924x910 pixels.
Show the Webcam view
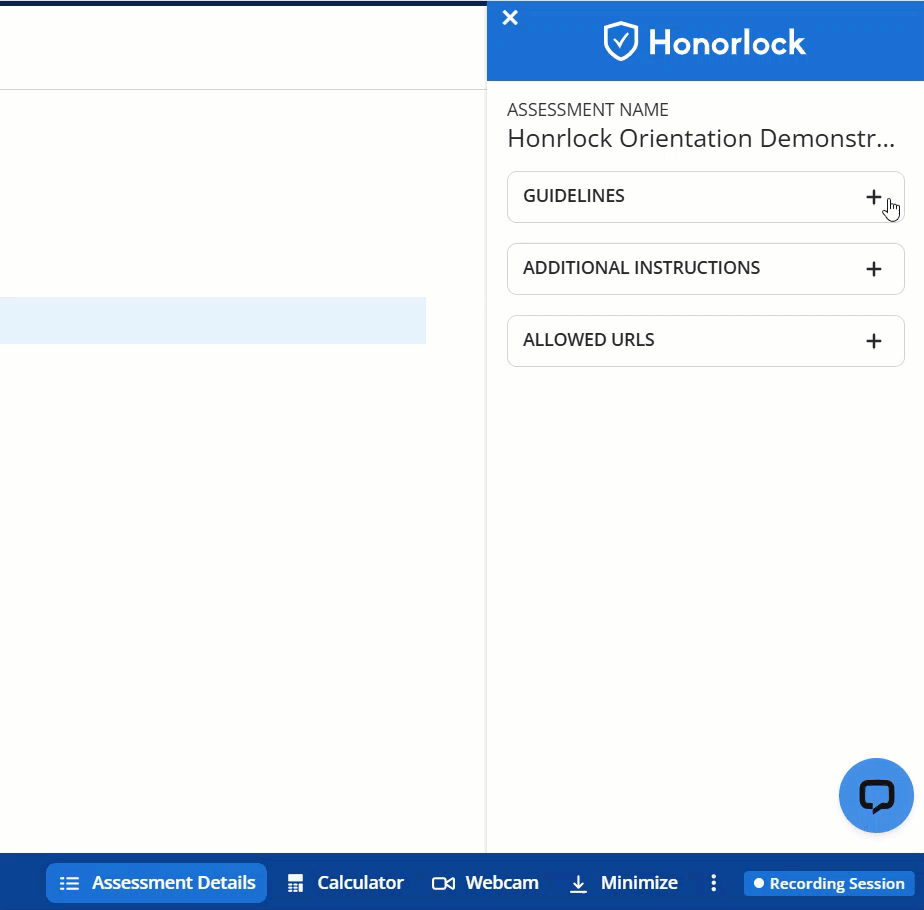coord(485,882)
